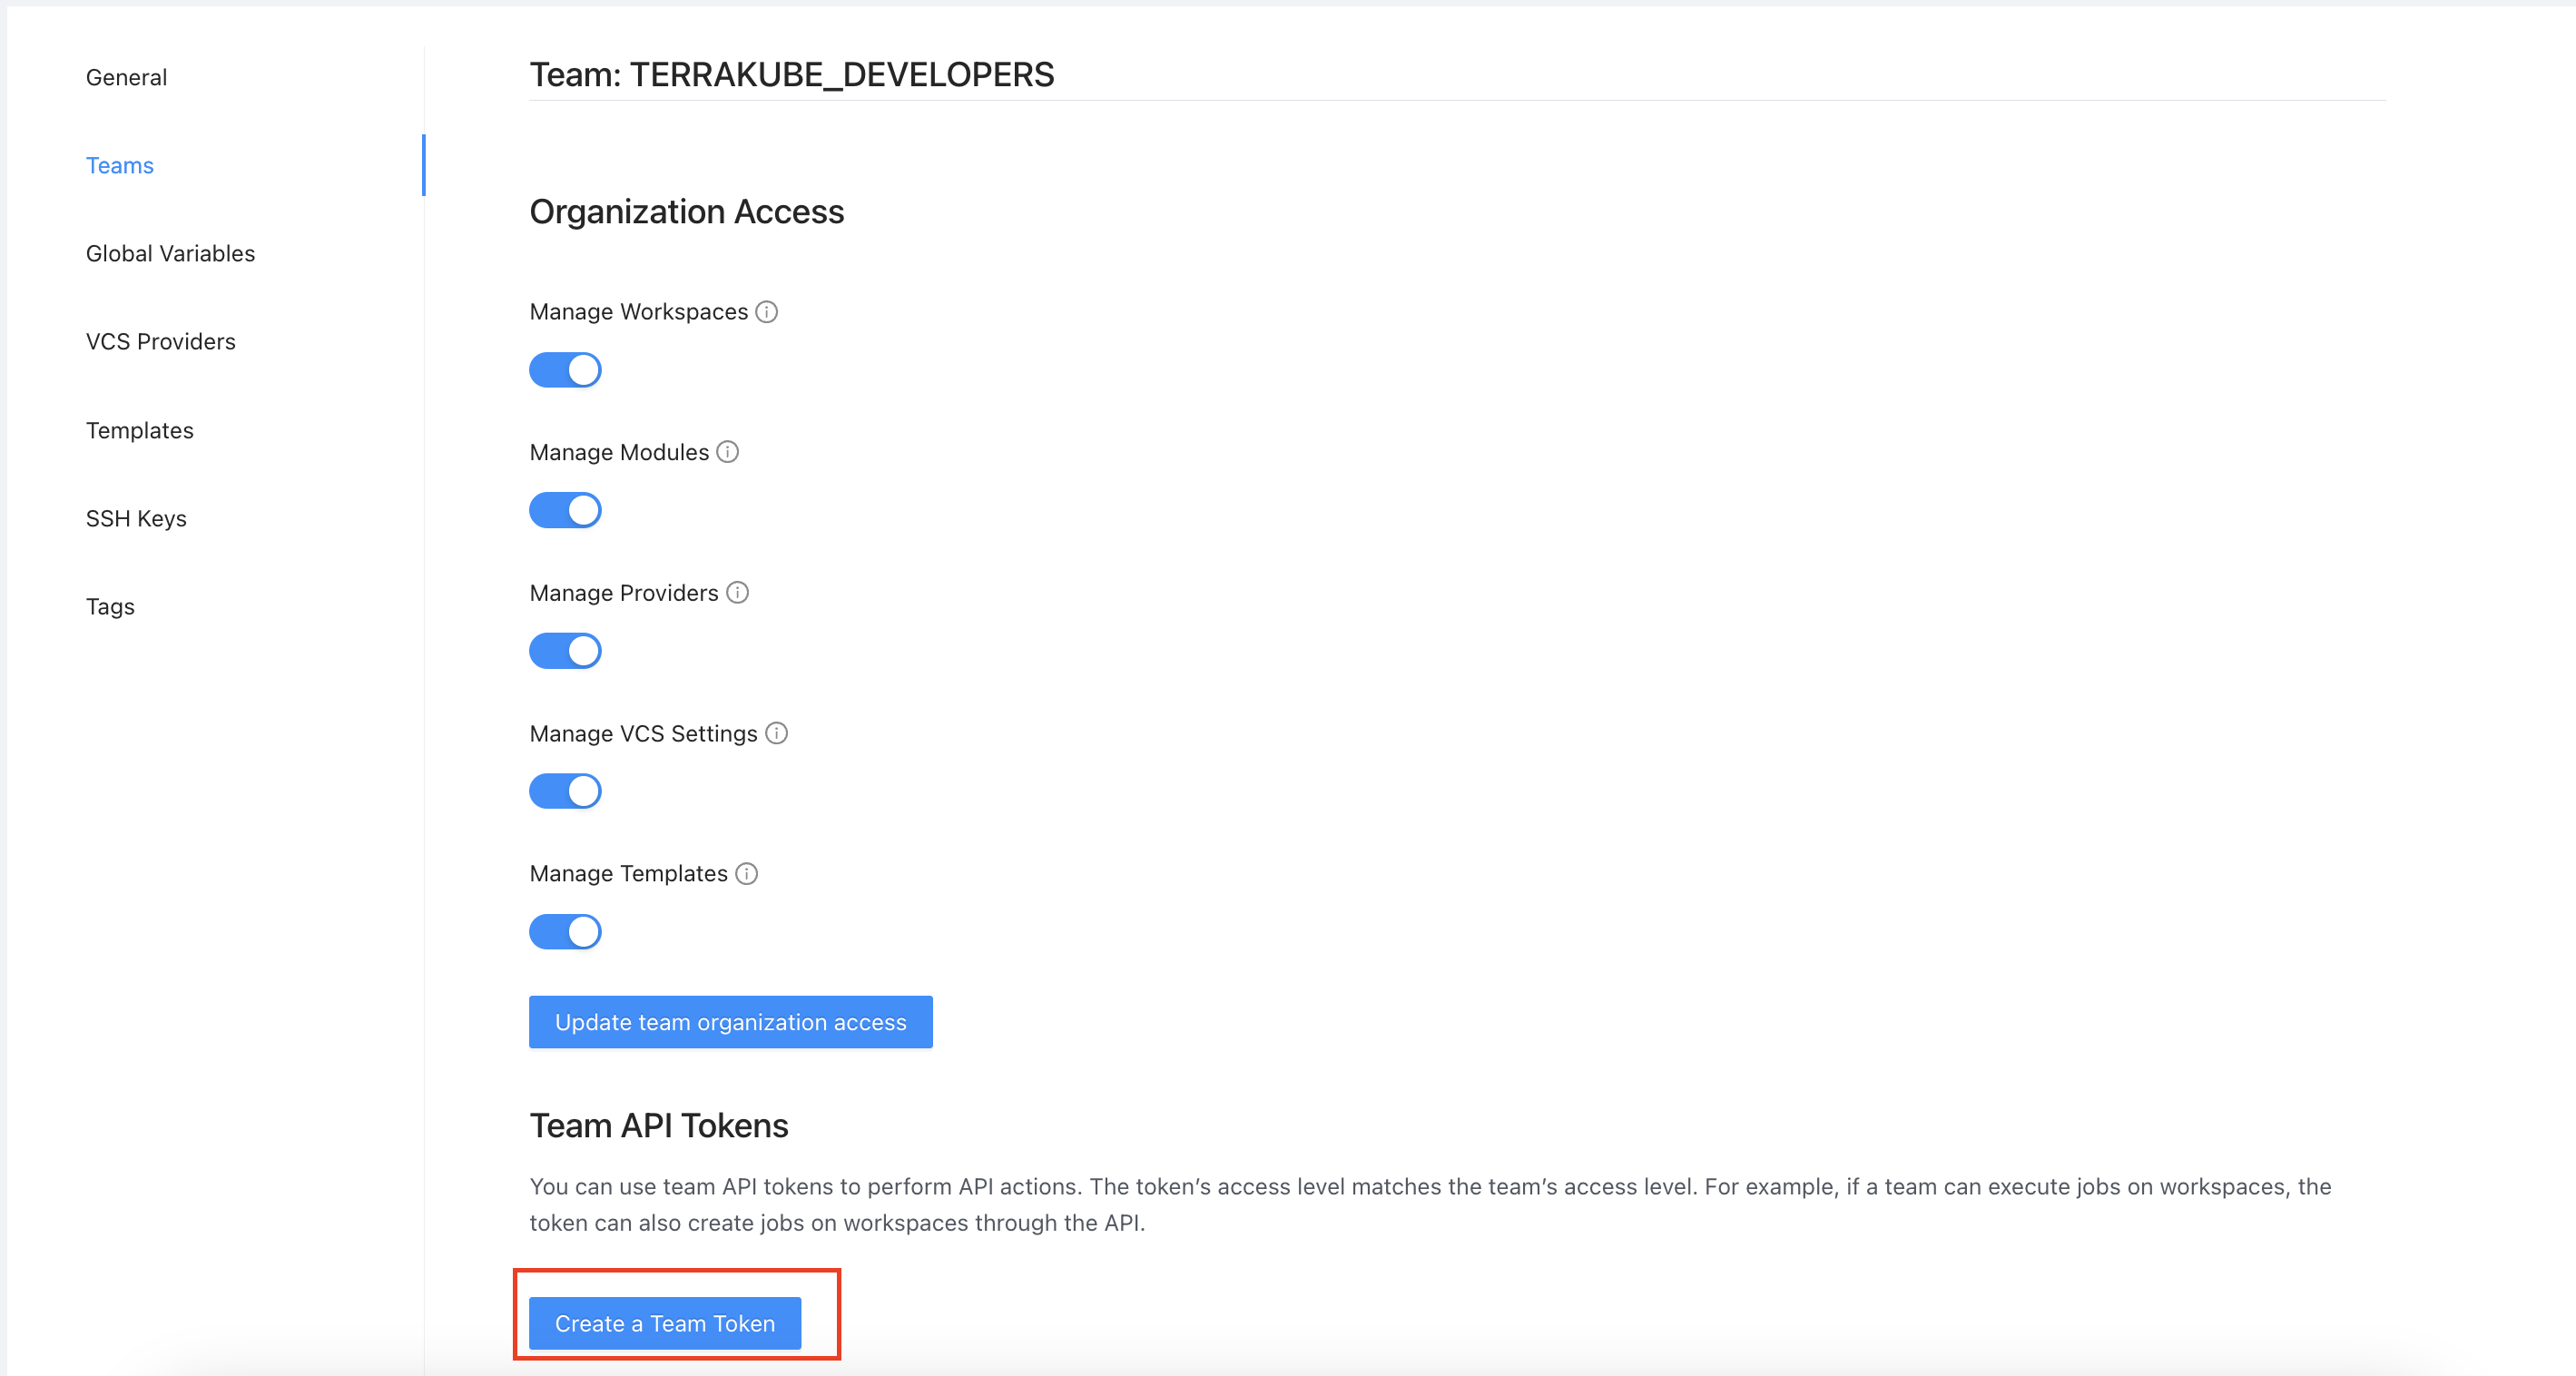Open VCS Providers in sidebar
2576x1376 pixels.
pyautogui.click(x=160, y=341)
